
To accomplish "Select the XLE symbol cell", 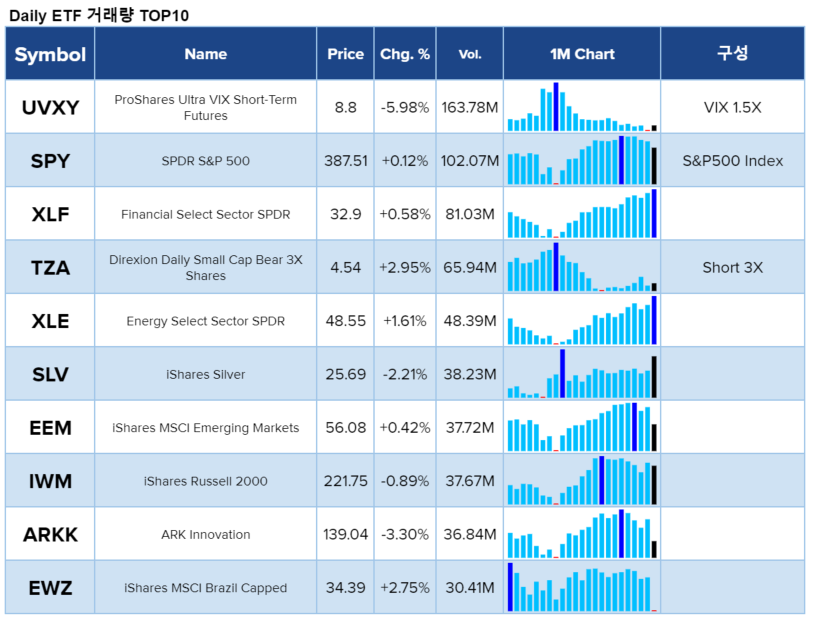I will pyautogui.click(x=50, y=321).
